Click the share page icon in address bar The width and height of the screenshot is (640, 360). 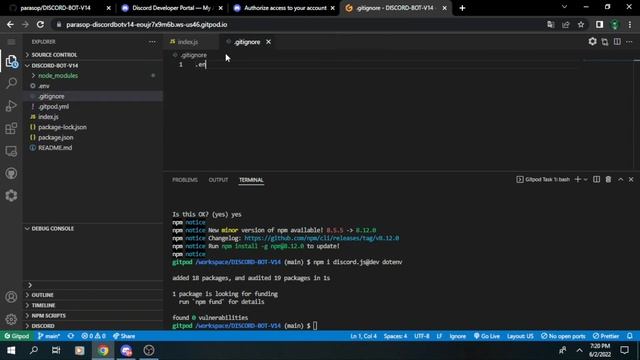566,24
